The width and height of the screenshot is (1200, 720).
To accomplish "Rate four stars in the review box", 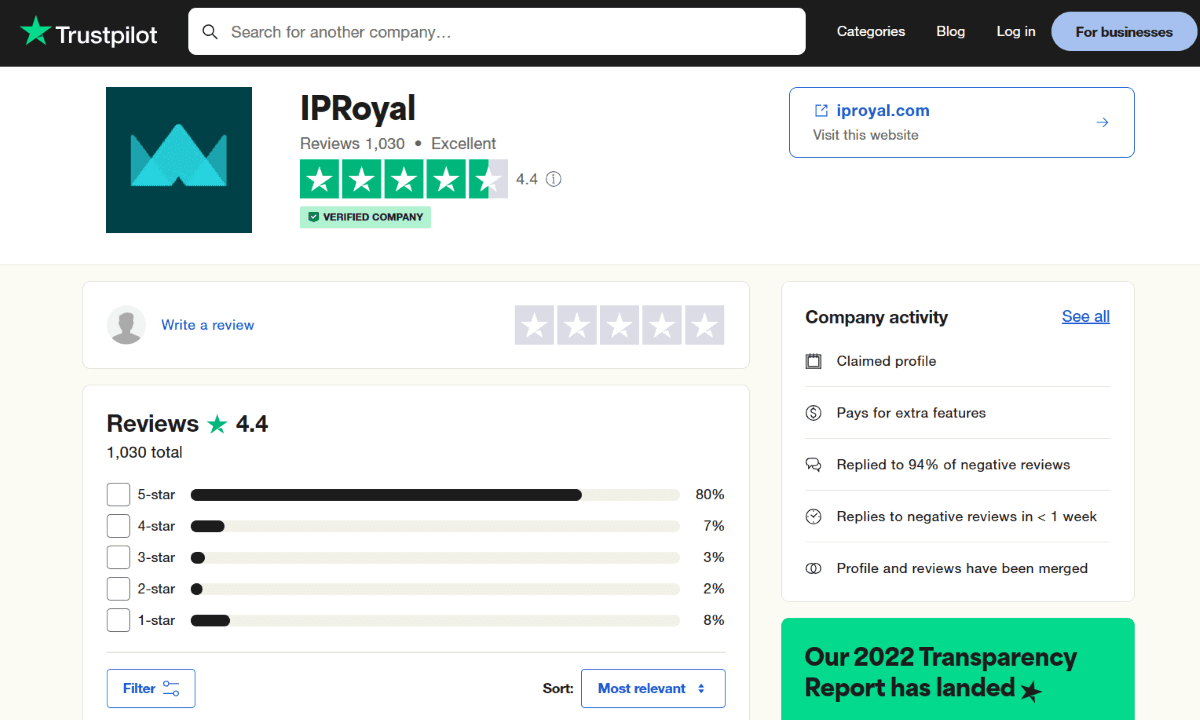I will [x=662, y=325].
